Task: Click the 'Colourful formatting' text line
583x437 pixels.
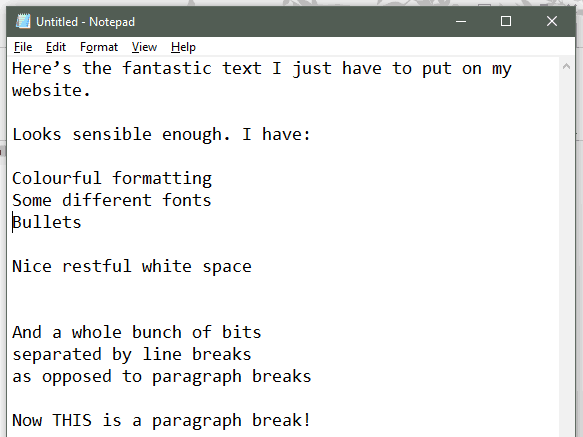Action: coord(112,179)
